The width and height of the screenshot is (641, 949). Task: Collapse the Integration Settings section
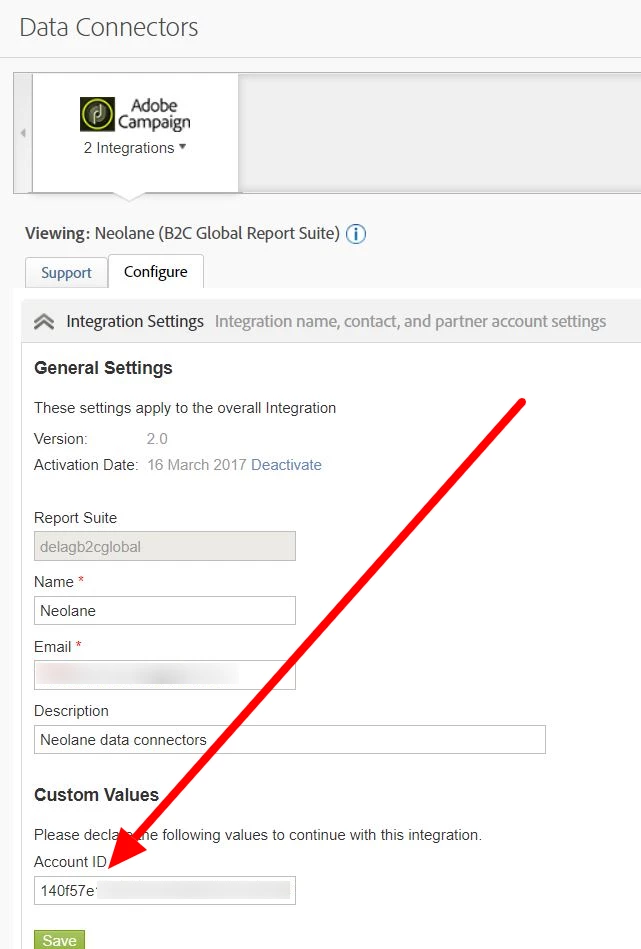point(44,321)
